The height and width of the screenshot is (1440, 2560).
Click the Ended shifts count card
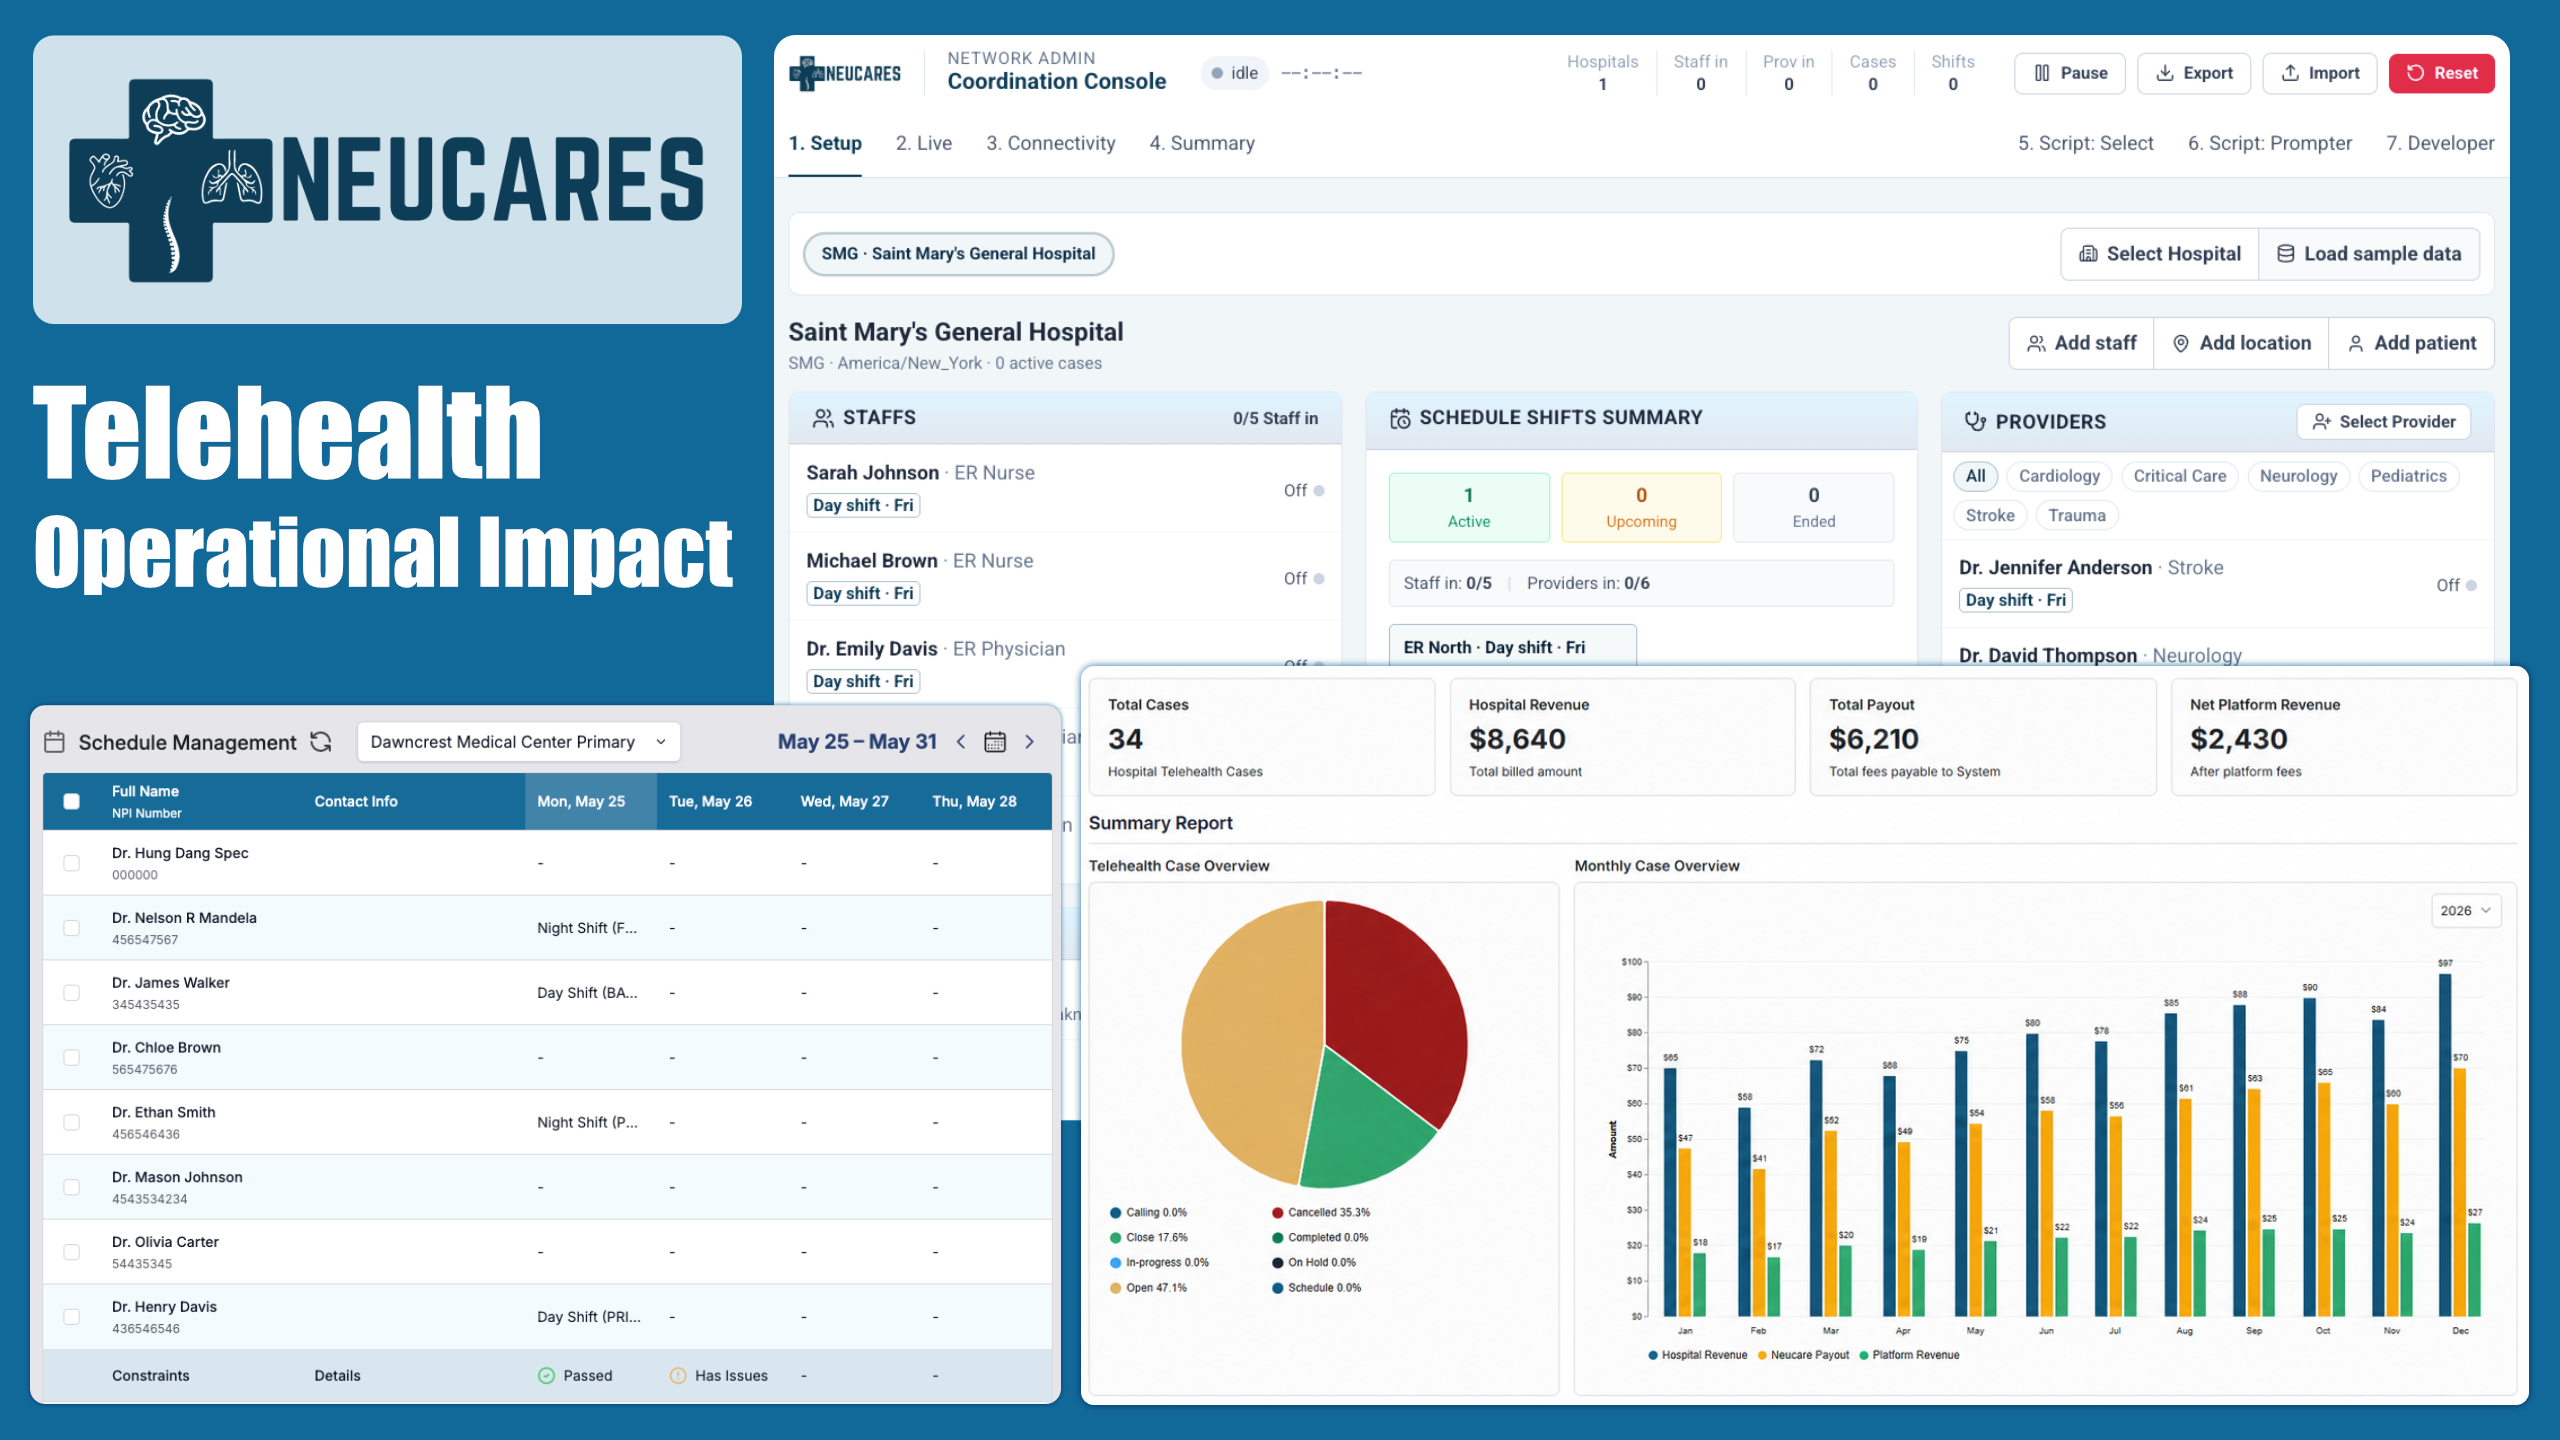(x=1814, y=508)
